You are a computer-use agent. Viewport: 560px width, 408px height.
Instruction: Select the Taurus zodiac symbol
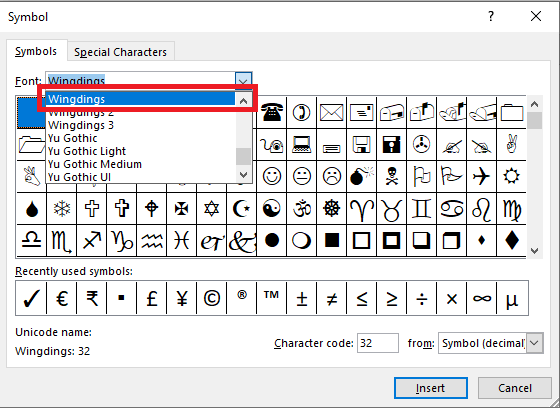(391, 209)
